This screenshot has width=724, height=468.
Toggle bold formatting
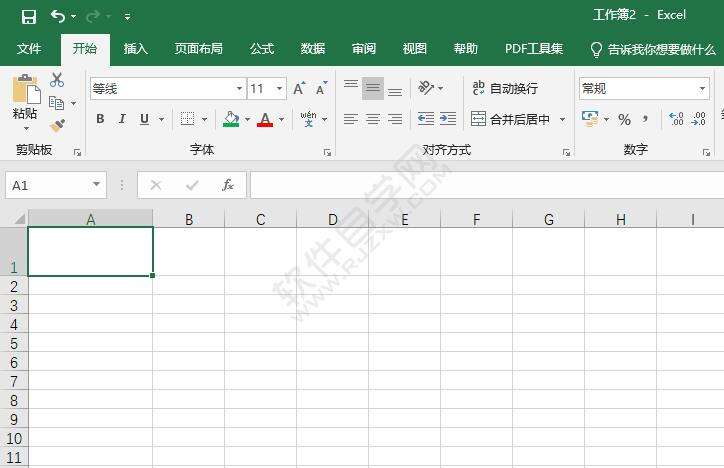click(100, 119)
